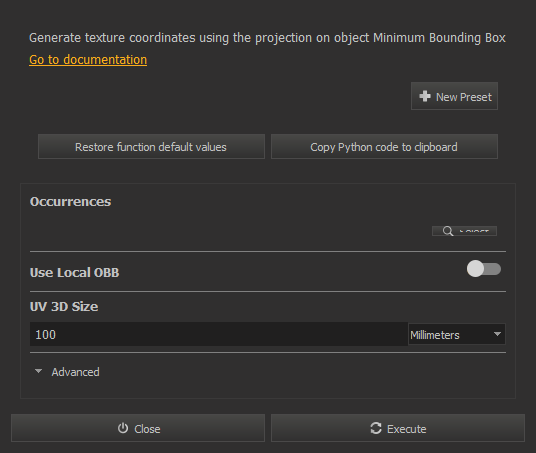Screen dimensions: 536x453
Task: Click the Occurrences select button
Action: point(464,231)
